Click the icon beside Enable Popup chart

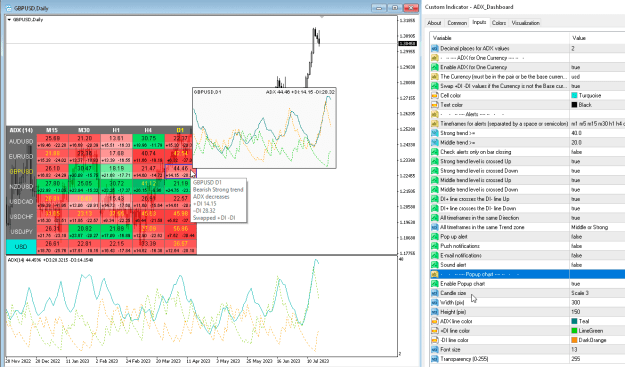tap(435, 284)
